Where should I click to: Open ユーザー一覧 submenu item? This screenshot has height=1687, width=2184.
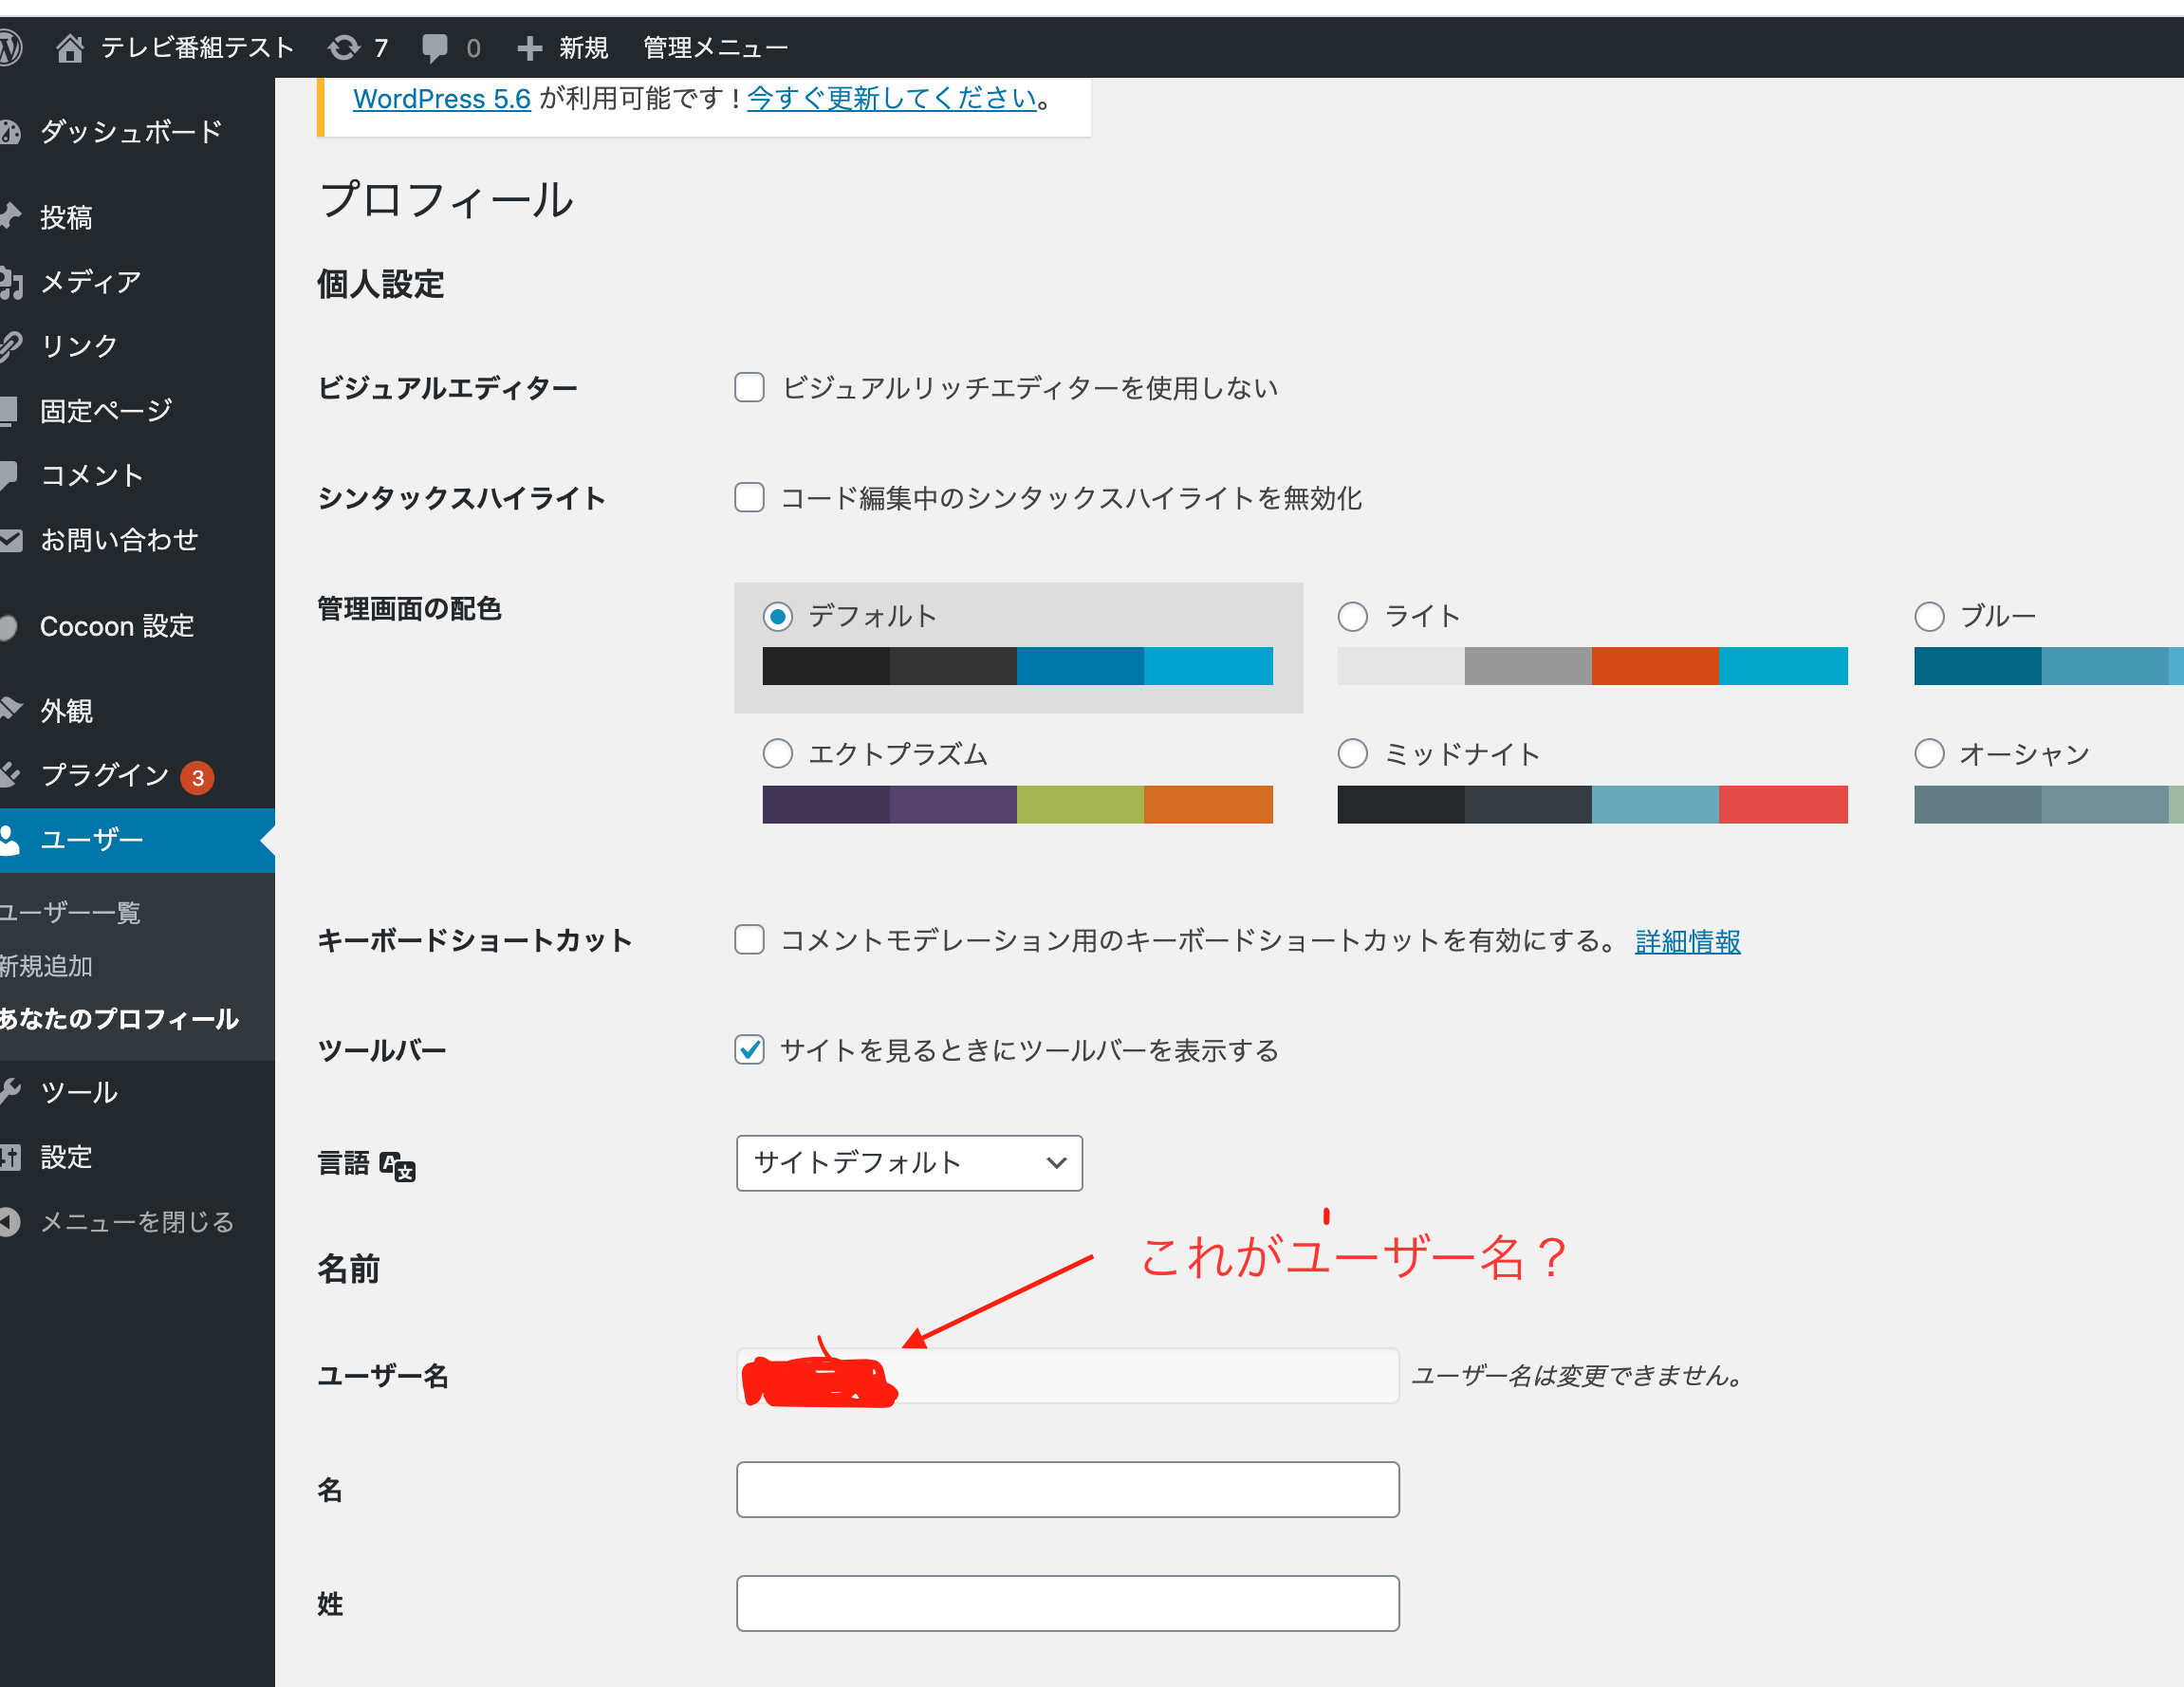coord(70,911)
